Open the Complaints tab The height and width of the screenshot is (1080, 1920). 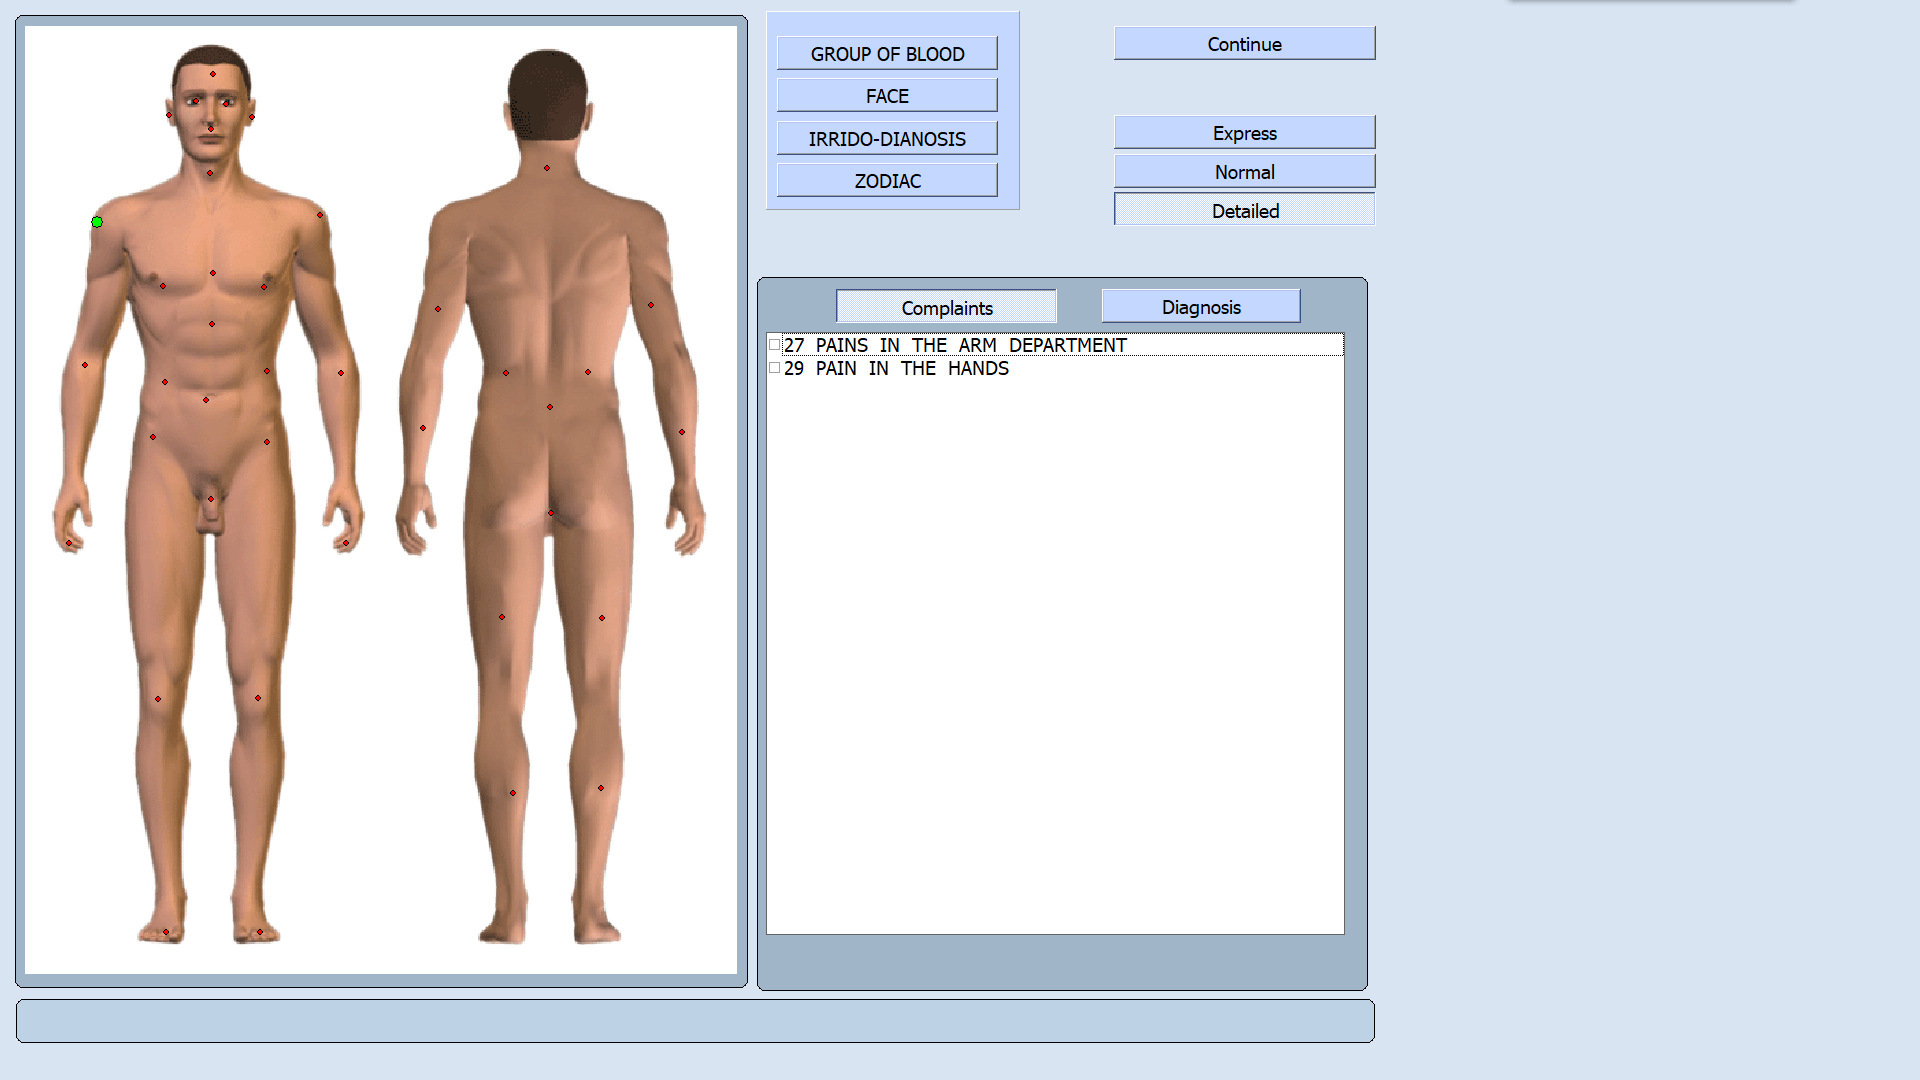pos(946,307)
